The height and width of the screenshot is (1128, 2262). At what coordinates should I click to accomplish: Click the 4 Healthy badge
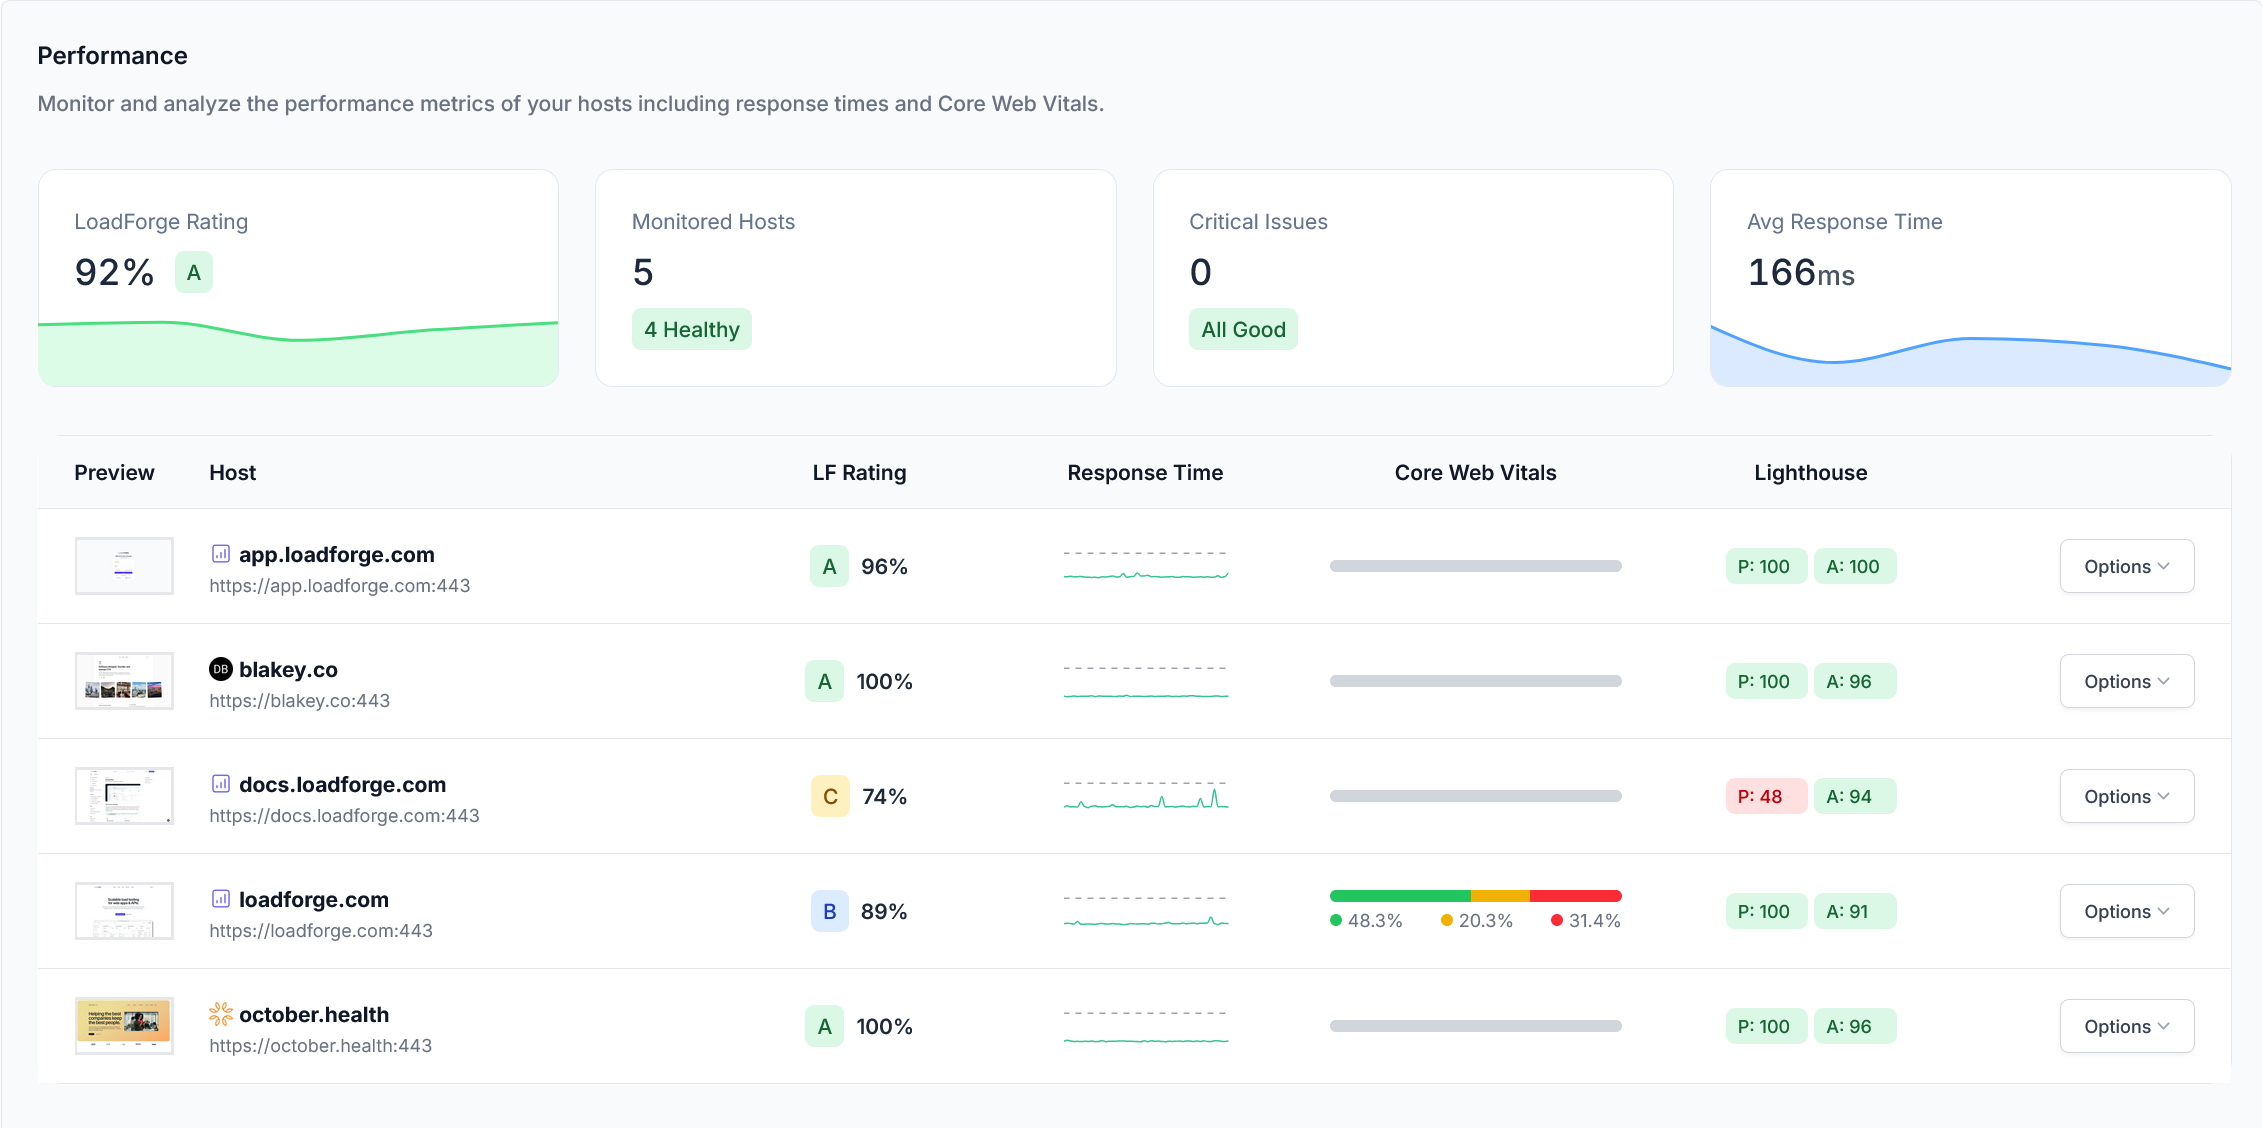tap(692, 329)
